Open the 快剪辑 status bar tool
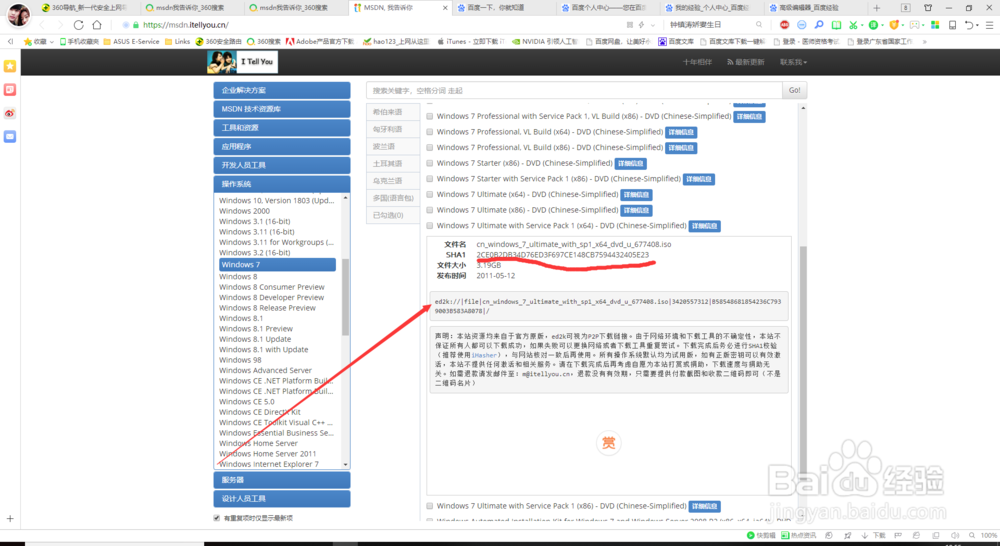1000x546 pixels. (x=761, y=535)
